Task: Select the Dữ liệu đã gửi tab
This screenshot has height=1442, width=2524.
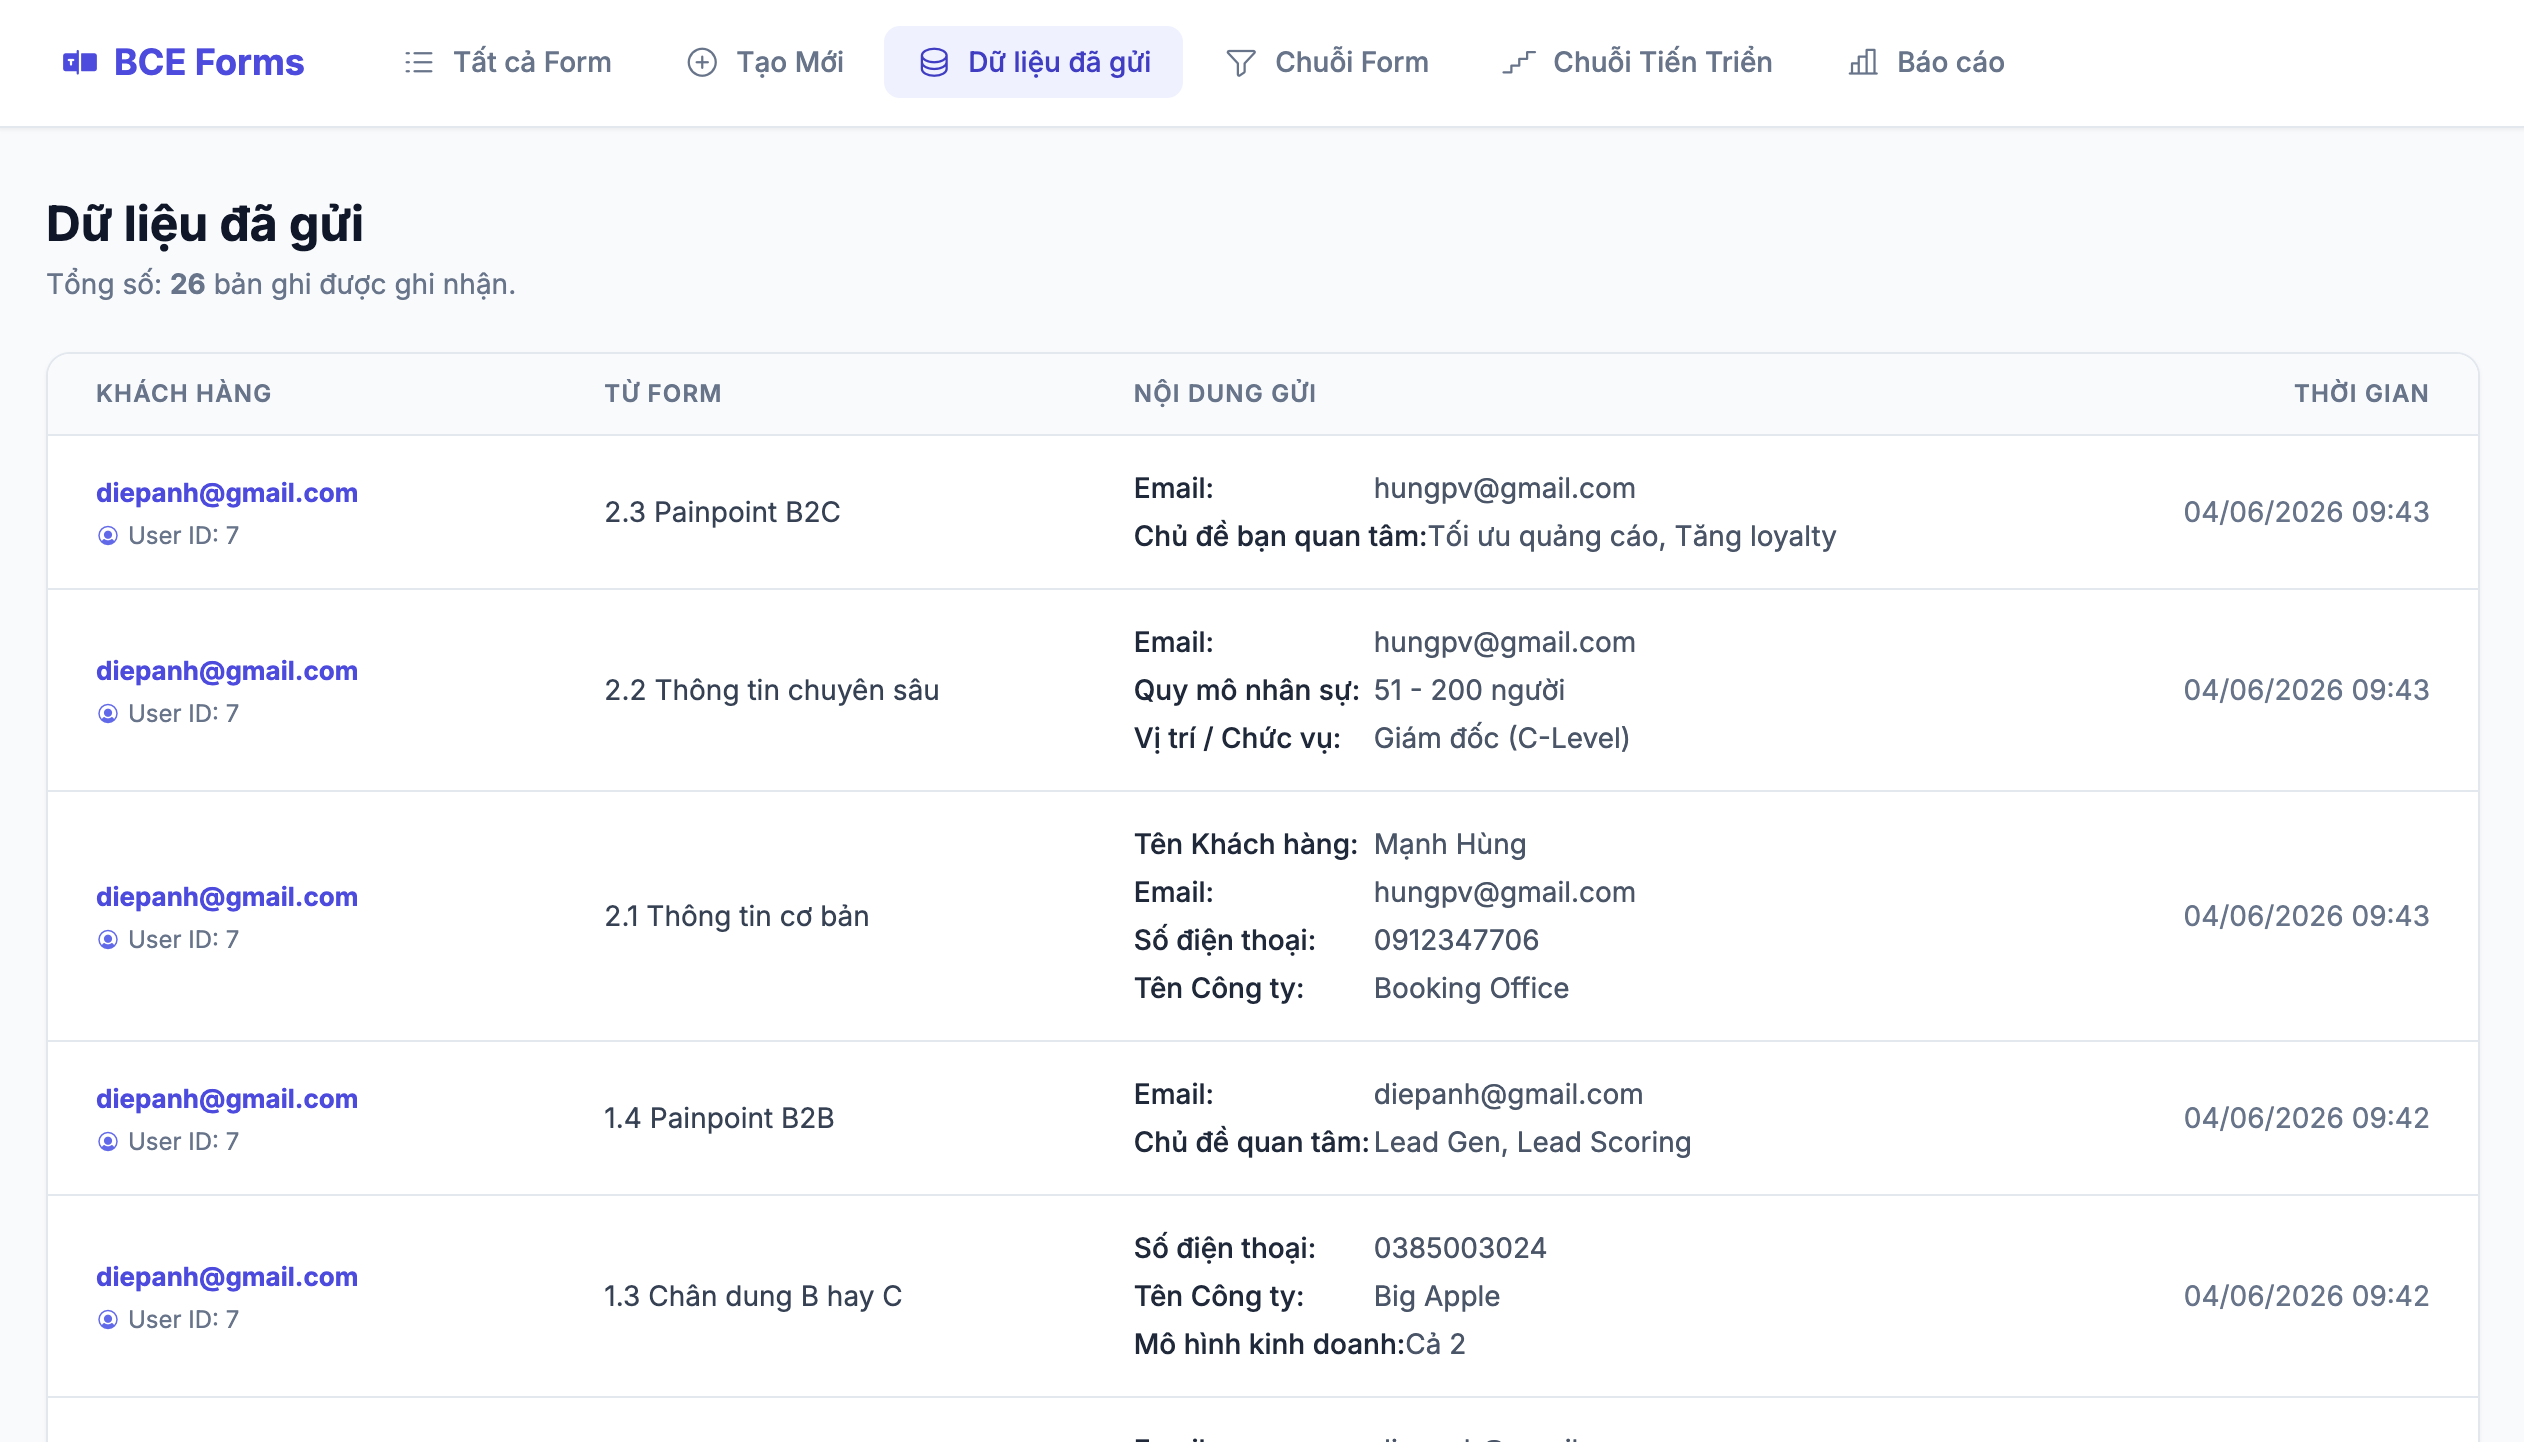Action: pyautogui.click(x=1034, y=63)
